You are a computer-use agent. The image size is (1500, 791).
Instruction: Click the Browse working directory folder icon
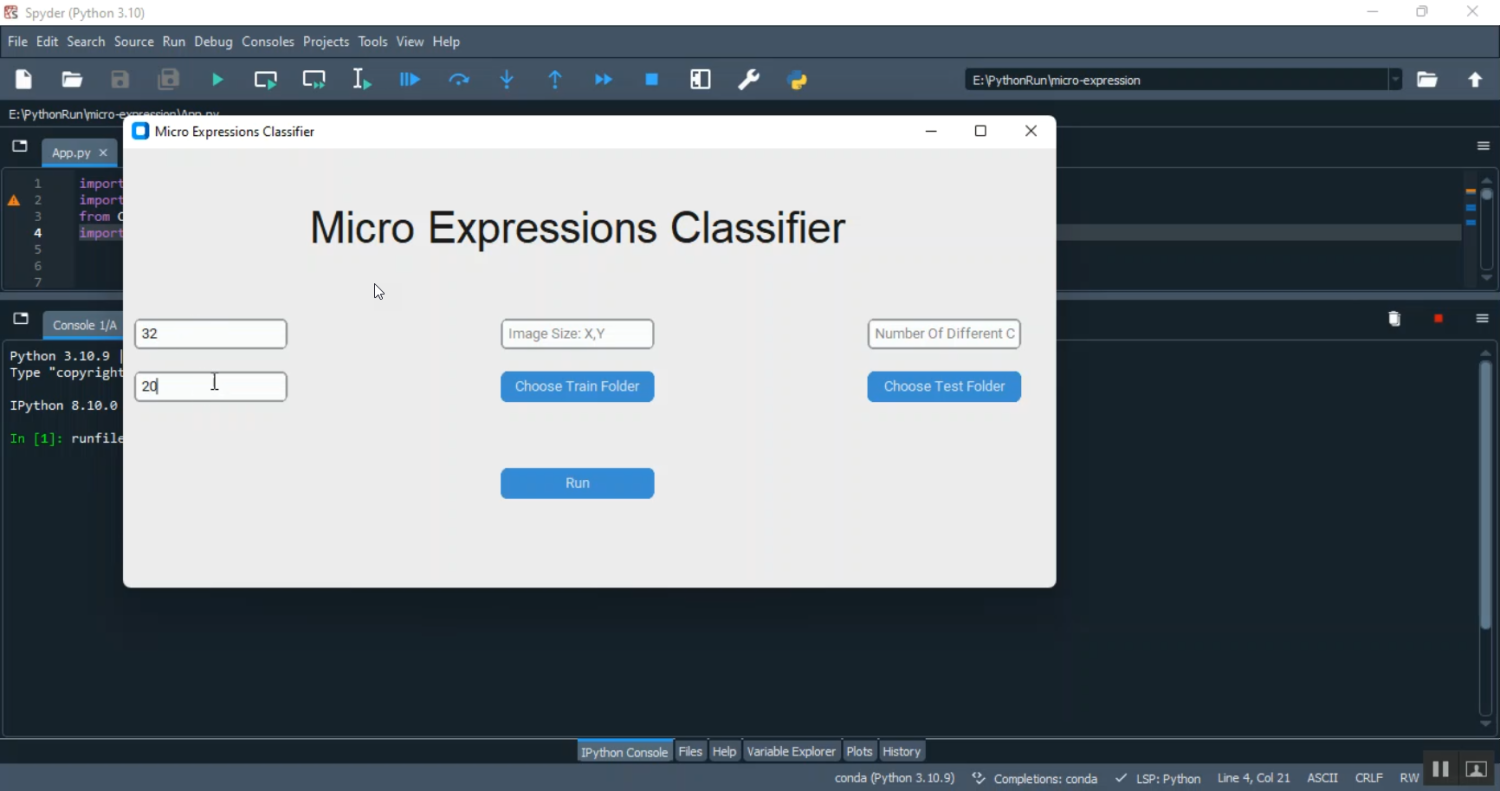(1427, 80)
